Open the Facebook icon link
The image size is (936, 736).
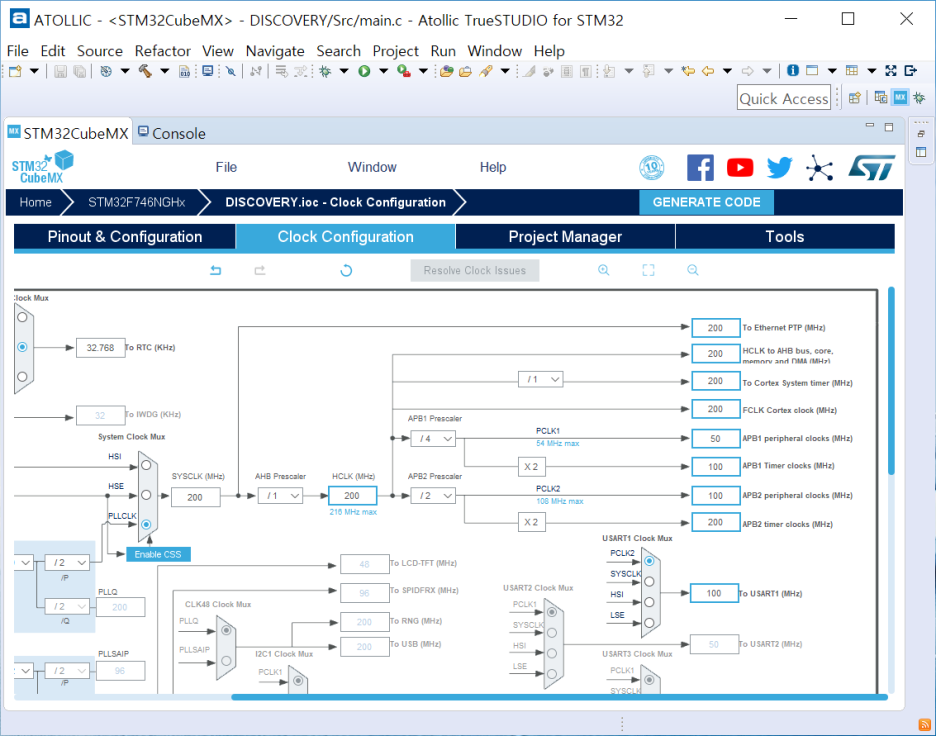click(x=700, y=168)
